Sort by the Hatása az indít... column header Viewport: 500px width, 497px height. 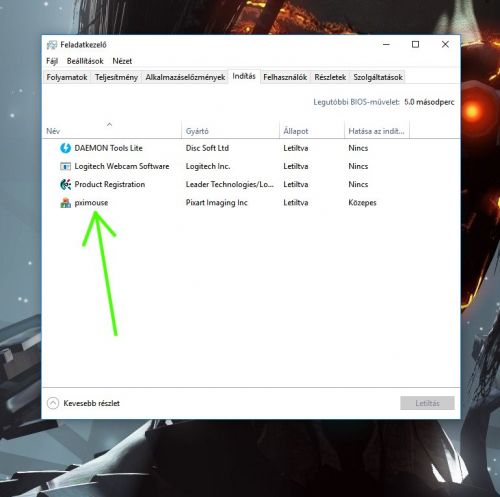(x=376, y=131)
